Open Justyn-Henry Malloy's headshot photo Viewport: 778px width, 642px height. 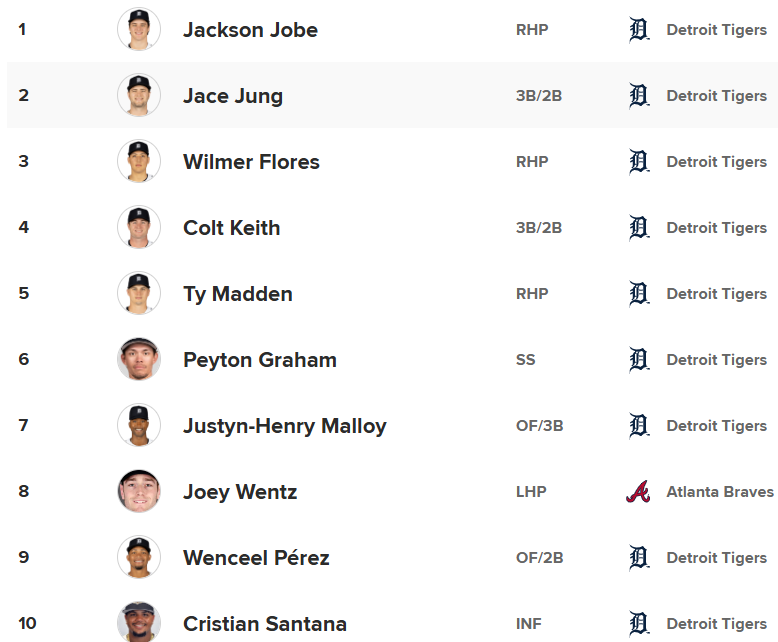(138, 426)
